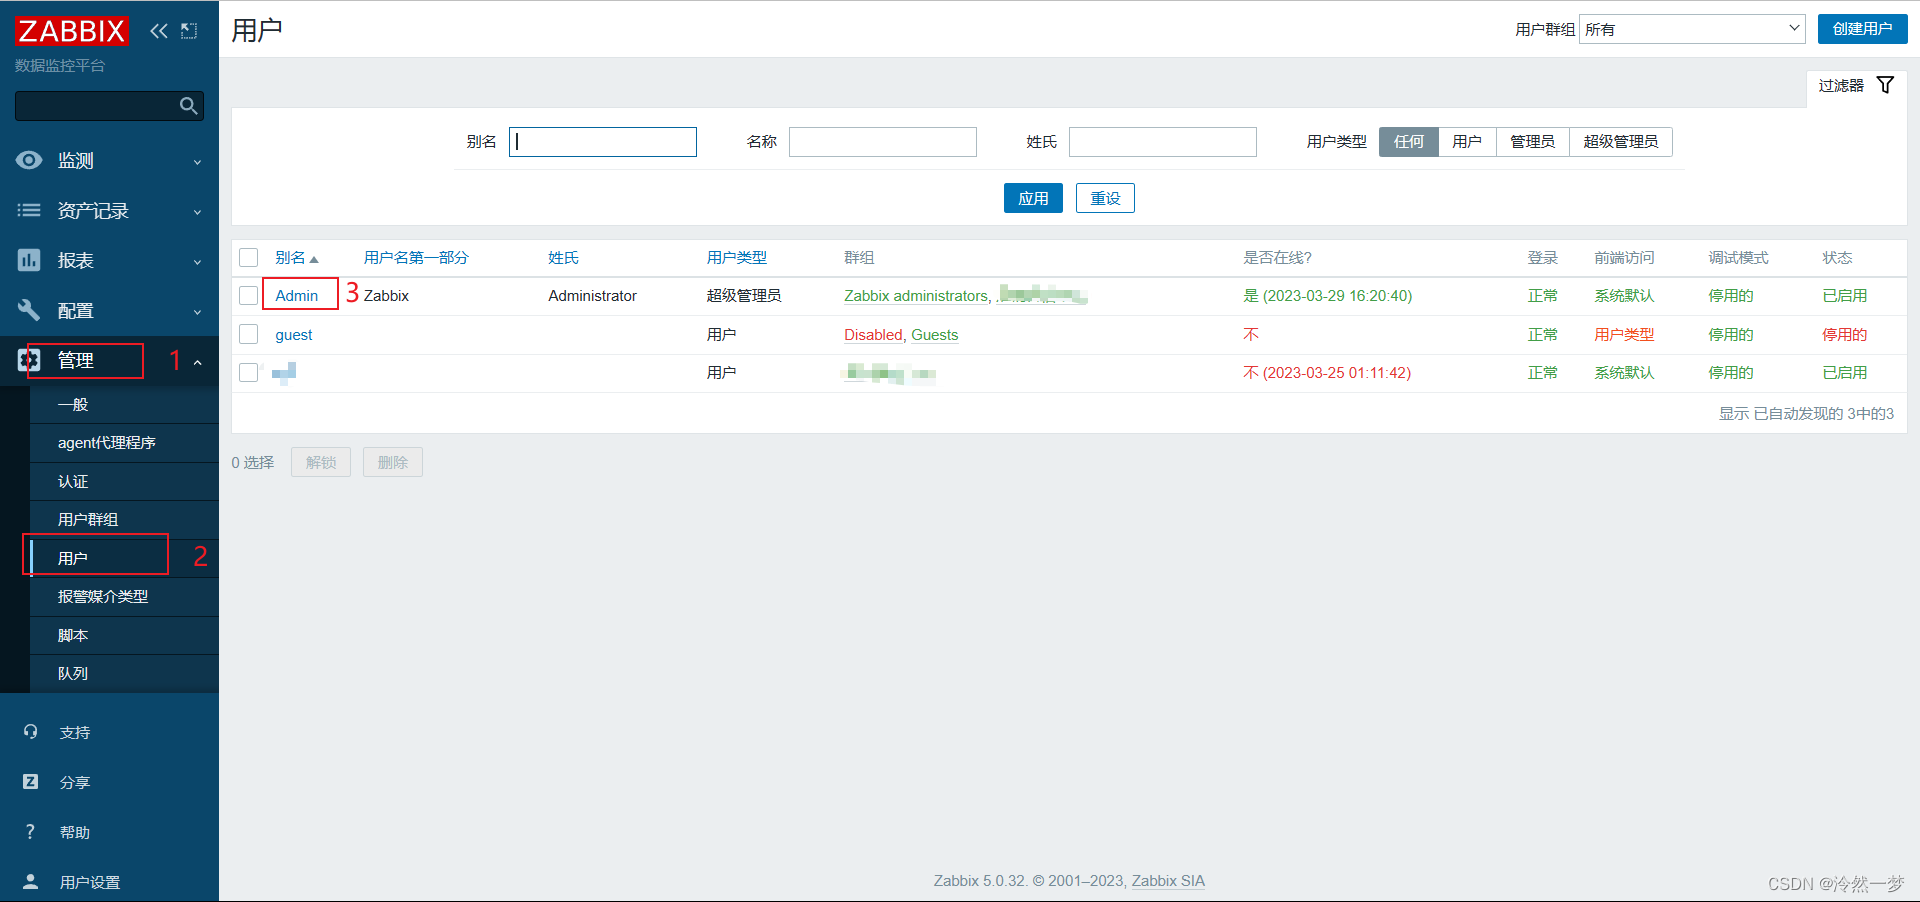Select 管理员 user type filter

(x=1532, y=142)
